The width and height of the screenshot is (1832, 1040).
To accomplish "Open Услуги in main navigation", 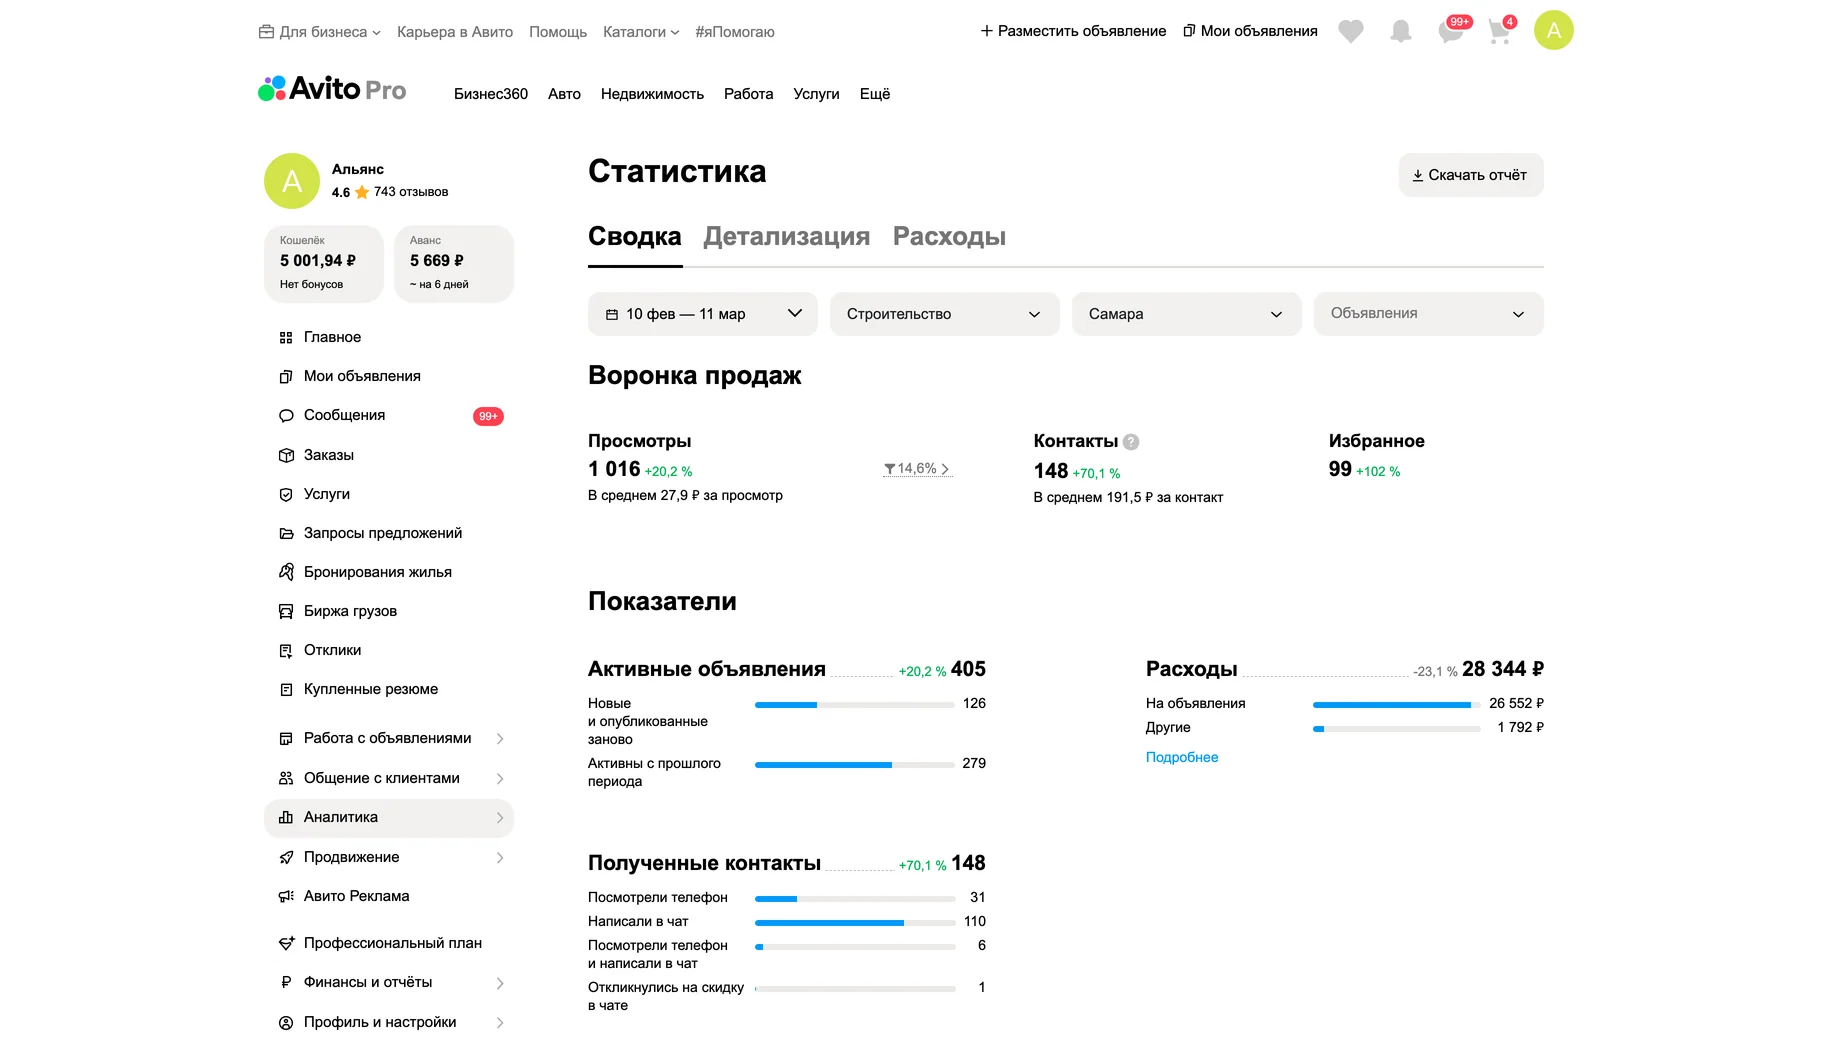I will click(816, 94).
